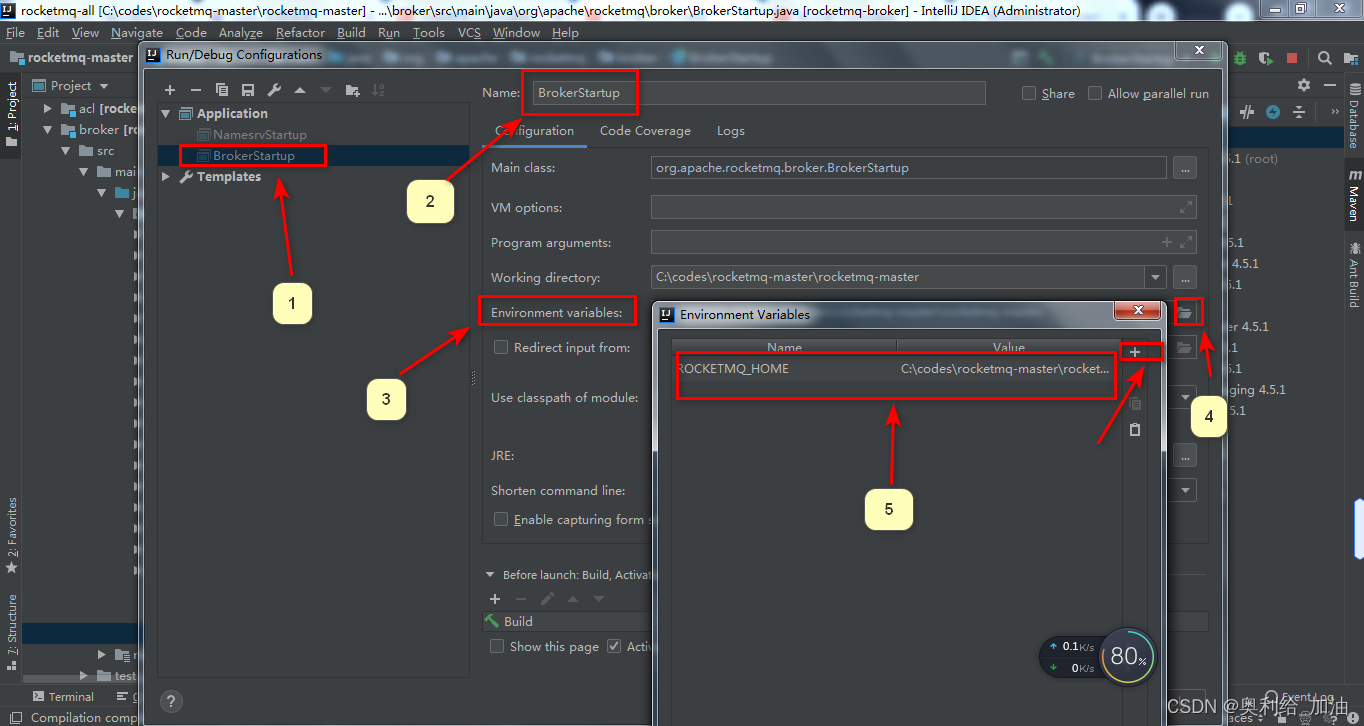Viewport: 1364px width, 726px height.
Task: Switch to Logs tab
Action: pyautogui.click(x=731, y=131)
